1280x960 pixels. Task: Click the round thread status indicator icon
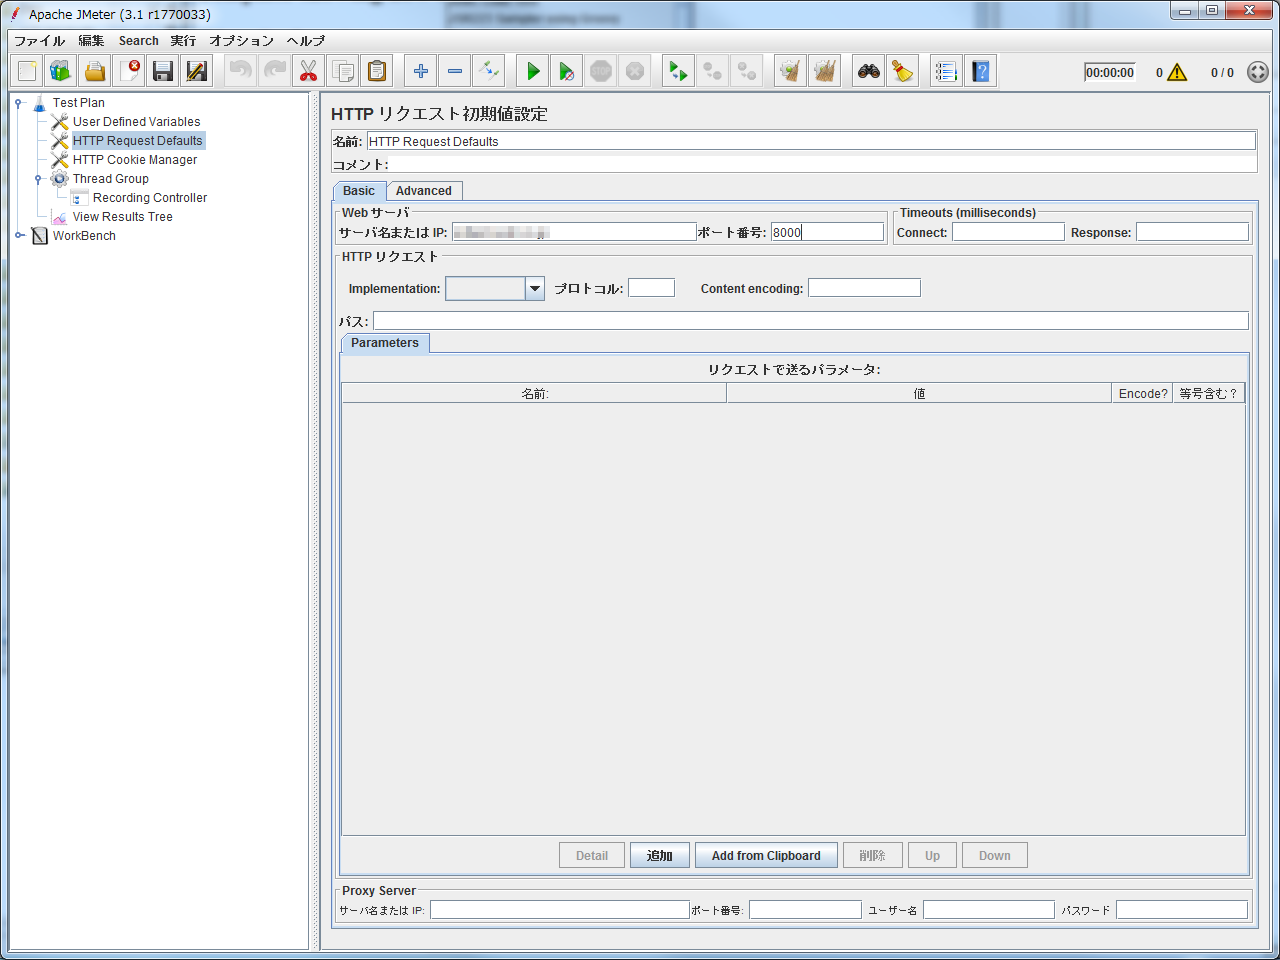1258,72
